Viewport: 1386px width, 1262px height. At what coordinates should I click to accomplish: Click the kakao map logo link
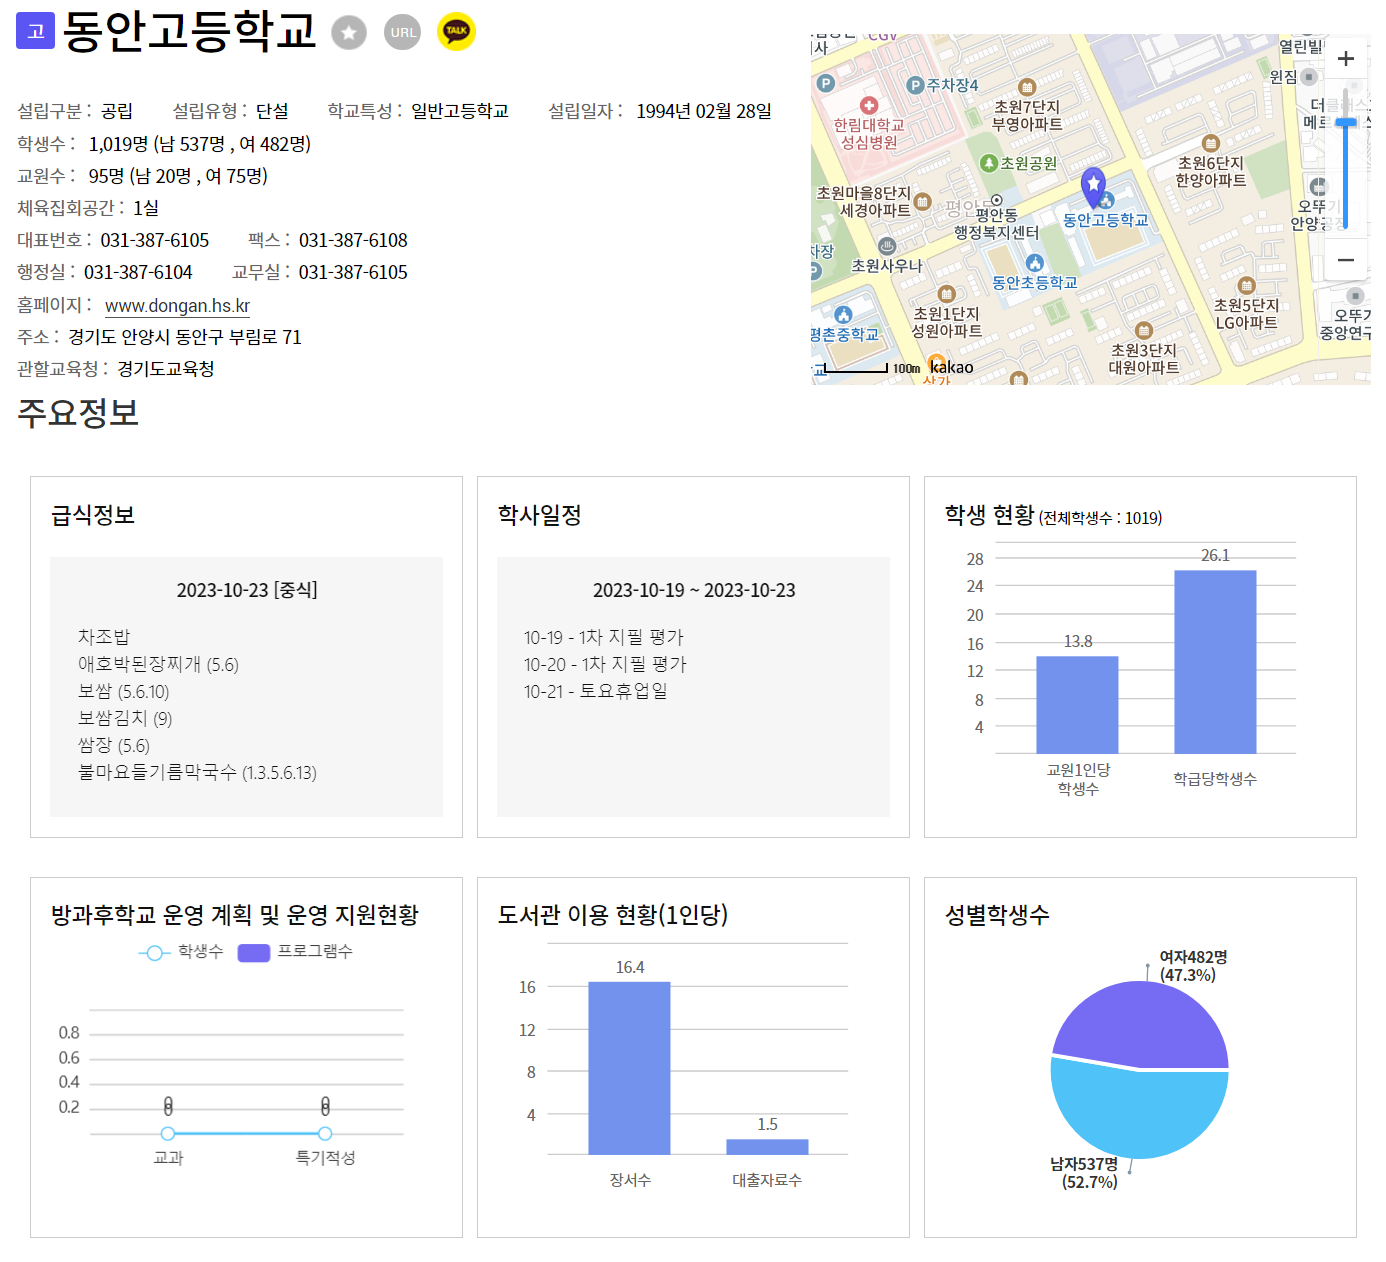coord(951,367)
